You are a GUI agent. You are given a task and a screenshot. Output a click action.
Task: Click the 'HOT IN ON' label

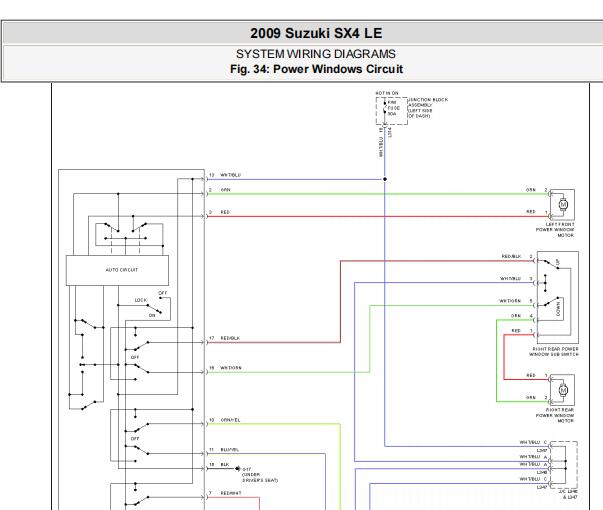[387, 93]
